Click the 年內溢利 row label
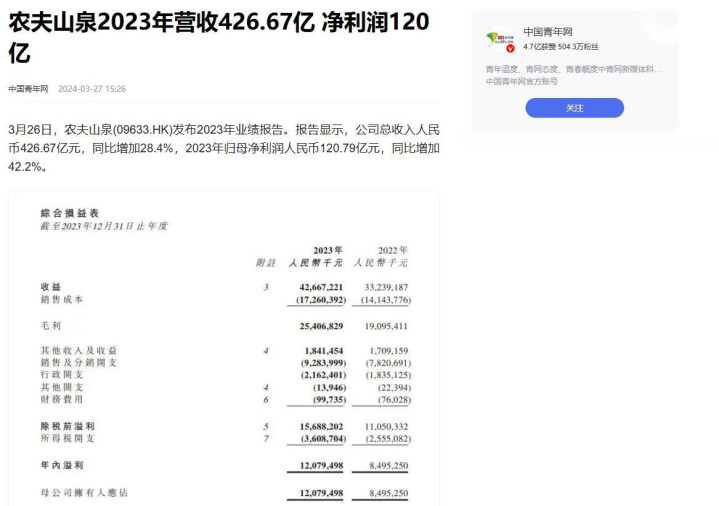The image size is (719, 506). (x=62, y=465)
